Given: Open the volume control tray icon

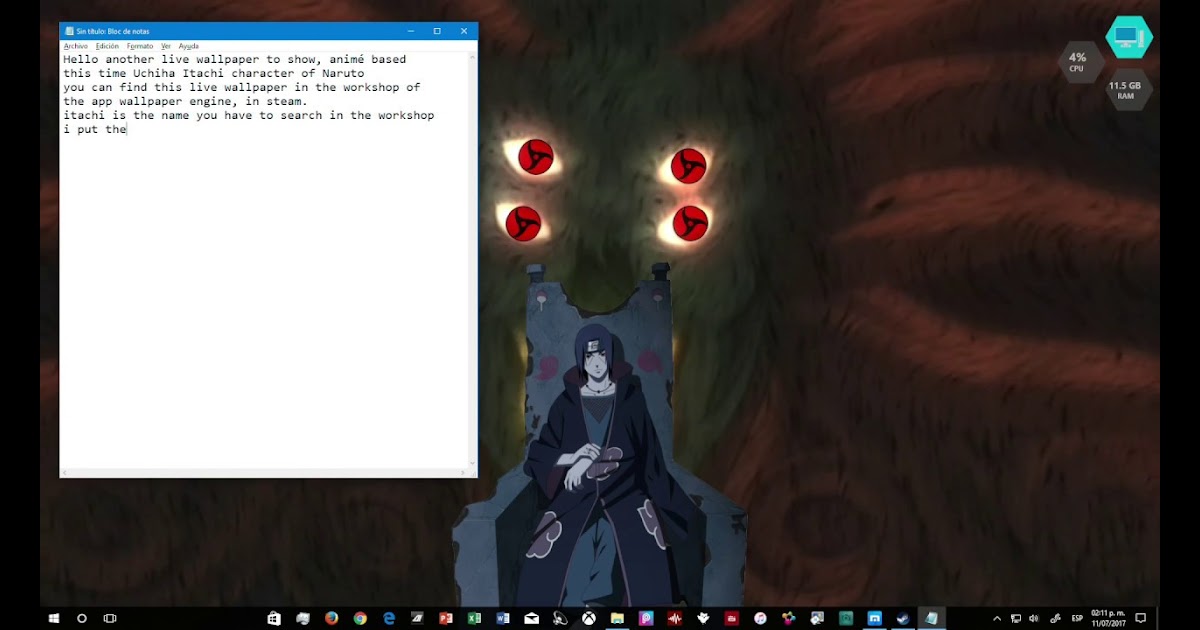Looking at the screenshot, I should pos(1034,619).
